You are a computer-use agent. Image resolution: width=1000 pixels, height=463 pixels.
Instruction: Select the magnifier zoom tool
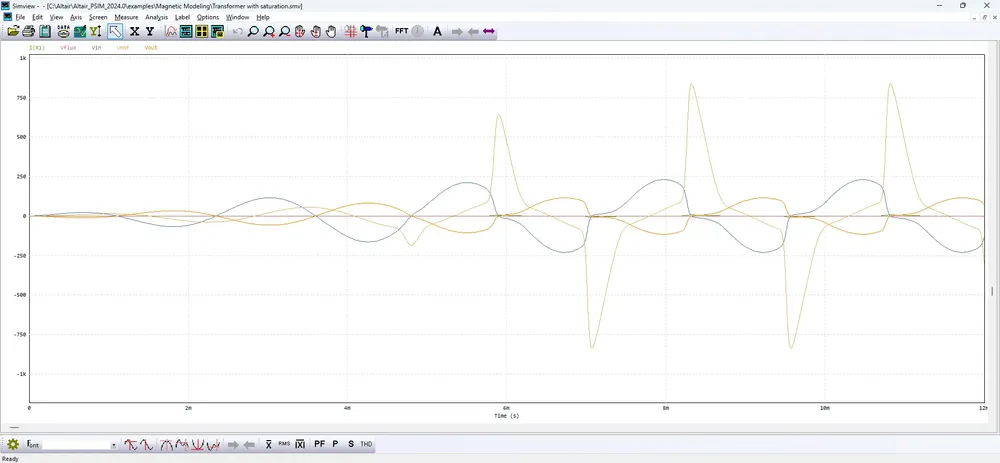pyautogui.click(x=253, y=31)
